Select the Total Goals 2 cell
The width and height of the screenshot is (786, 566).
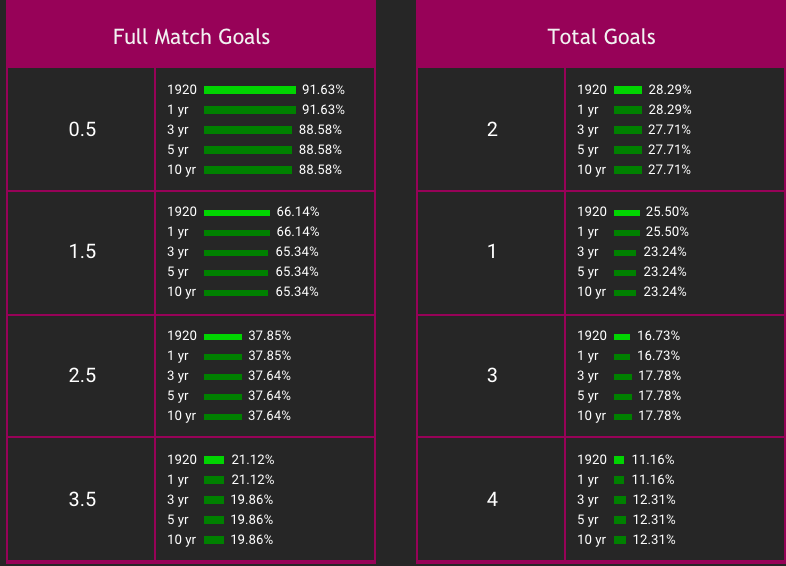tap(491, 129)
